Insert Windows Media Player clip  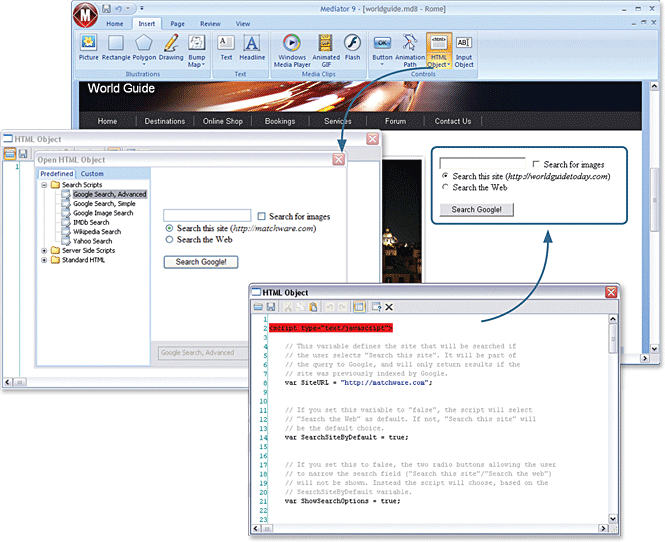tap(292, 50)
